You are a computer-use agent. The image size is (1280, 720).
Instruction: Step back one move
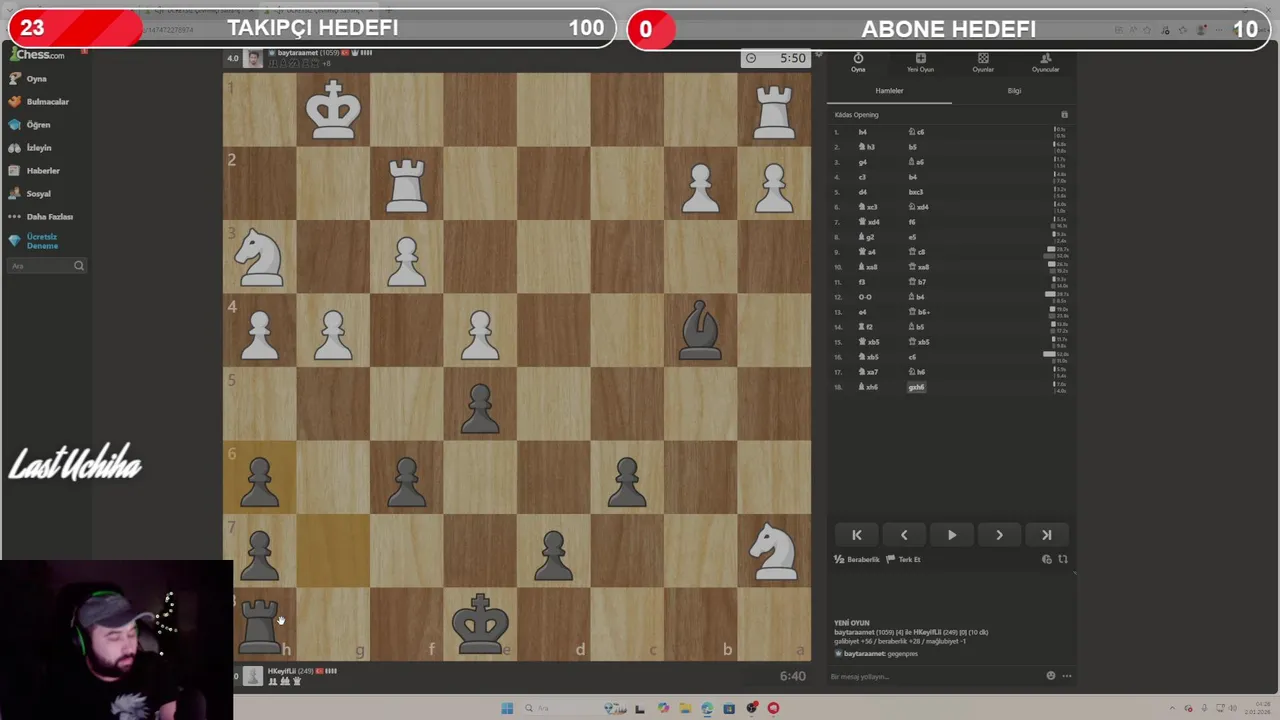tap(904, 535)
